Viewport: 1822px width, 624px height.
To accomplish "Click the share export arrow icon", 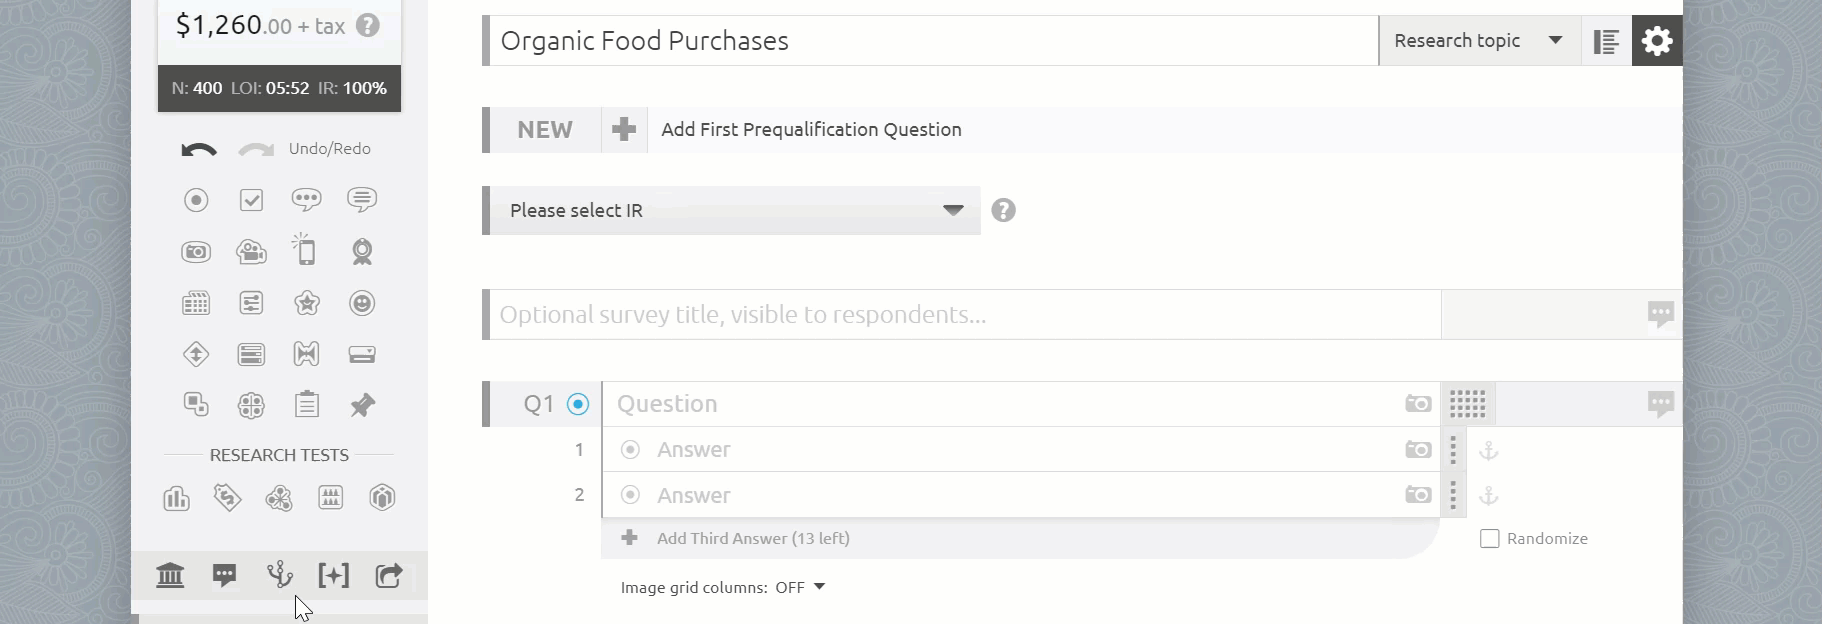I will coord(388,575).
